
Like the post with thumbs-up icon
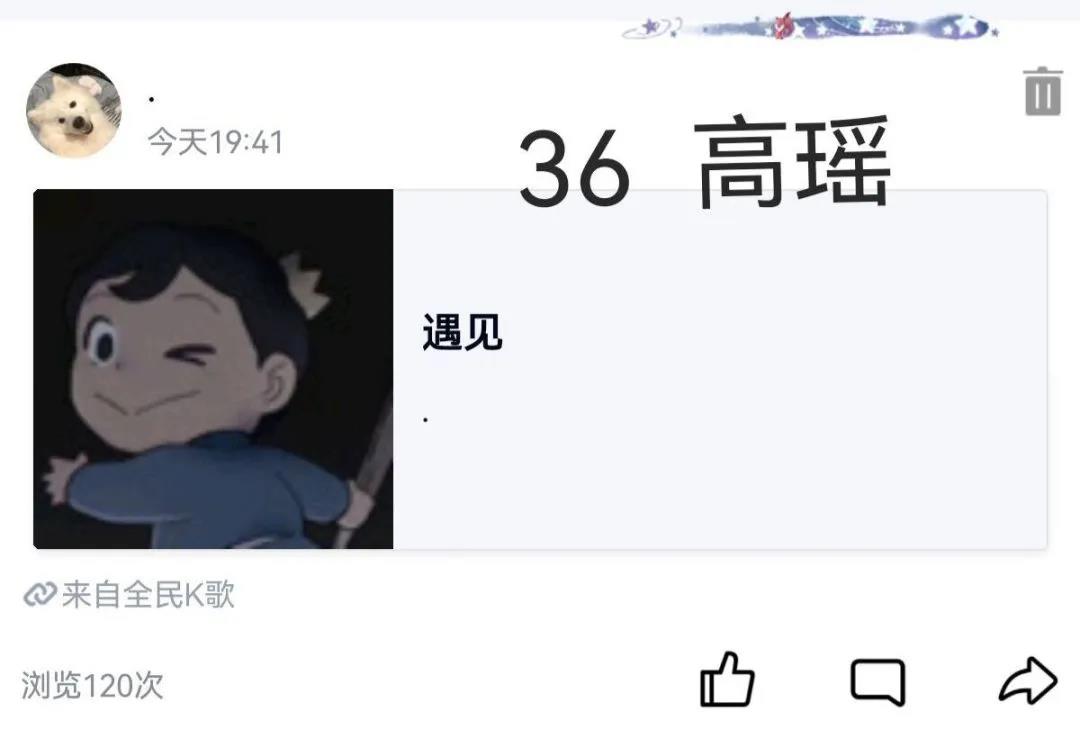[x=727, y=679]
